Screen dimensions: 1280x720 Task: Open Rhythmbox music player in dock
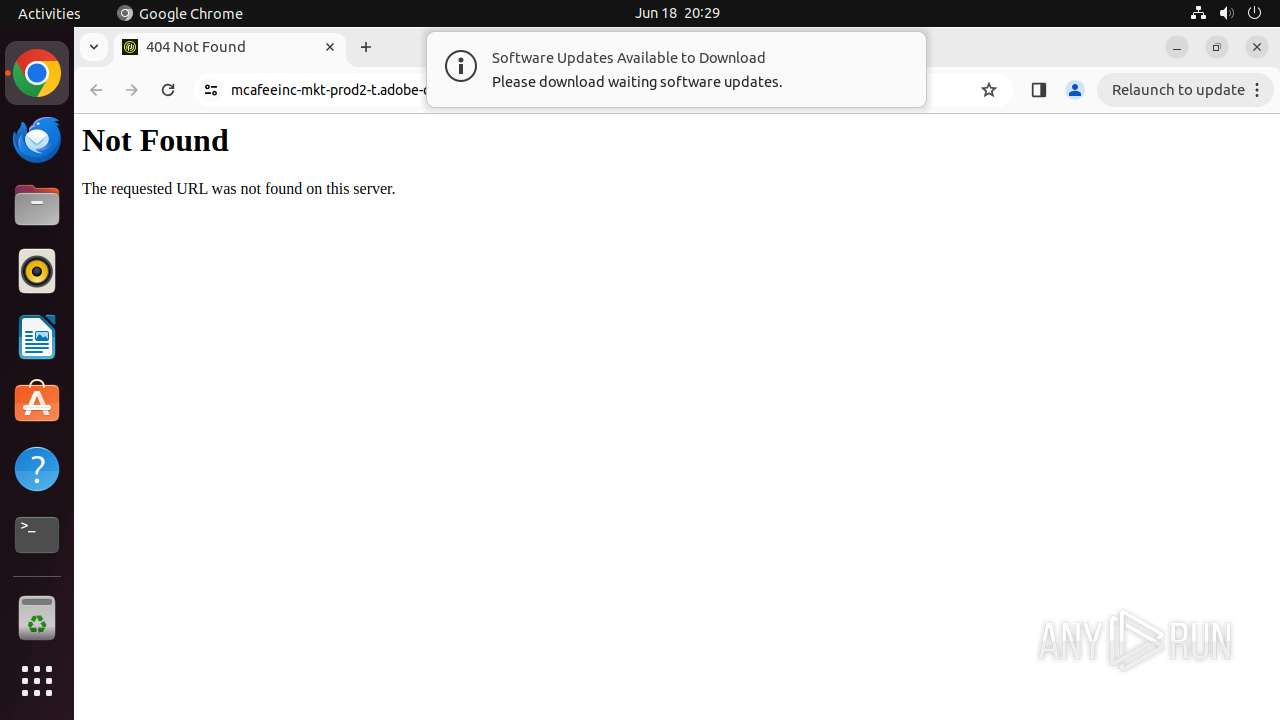[37, 271]
